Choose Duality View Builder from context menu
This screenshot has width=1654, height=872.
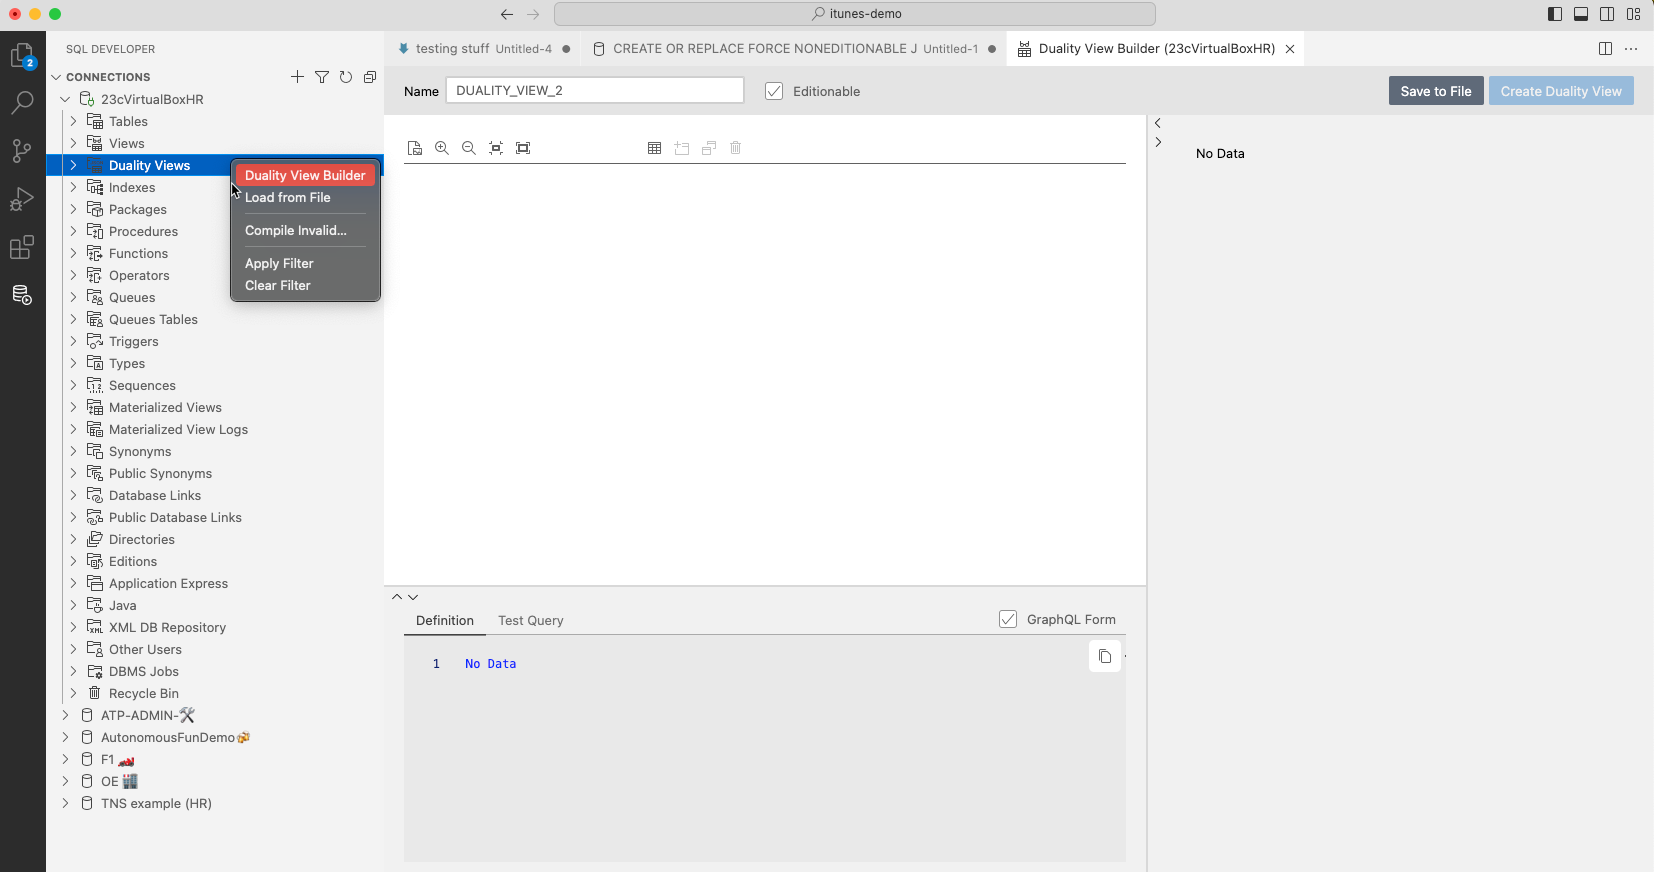click(x=305, y=175)
